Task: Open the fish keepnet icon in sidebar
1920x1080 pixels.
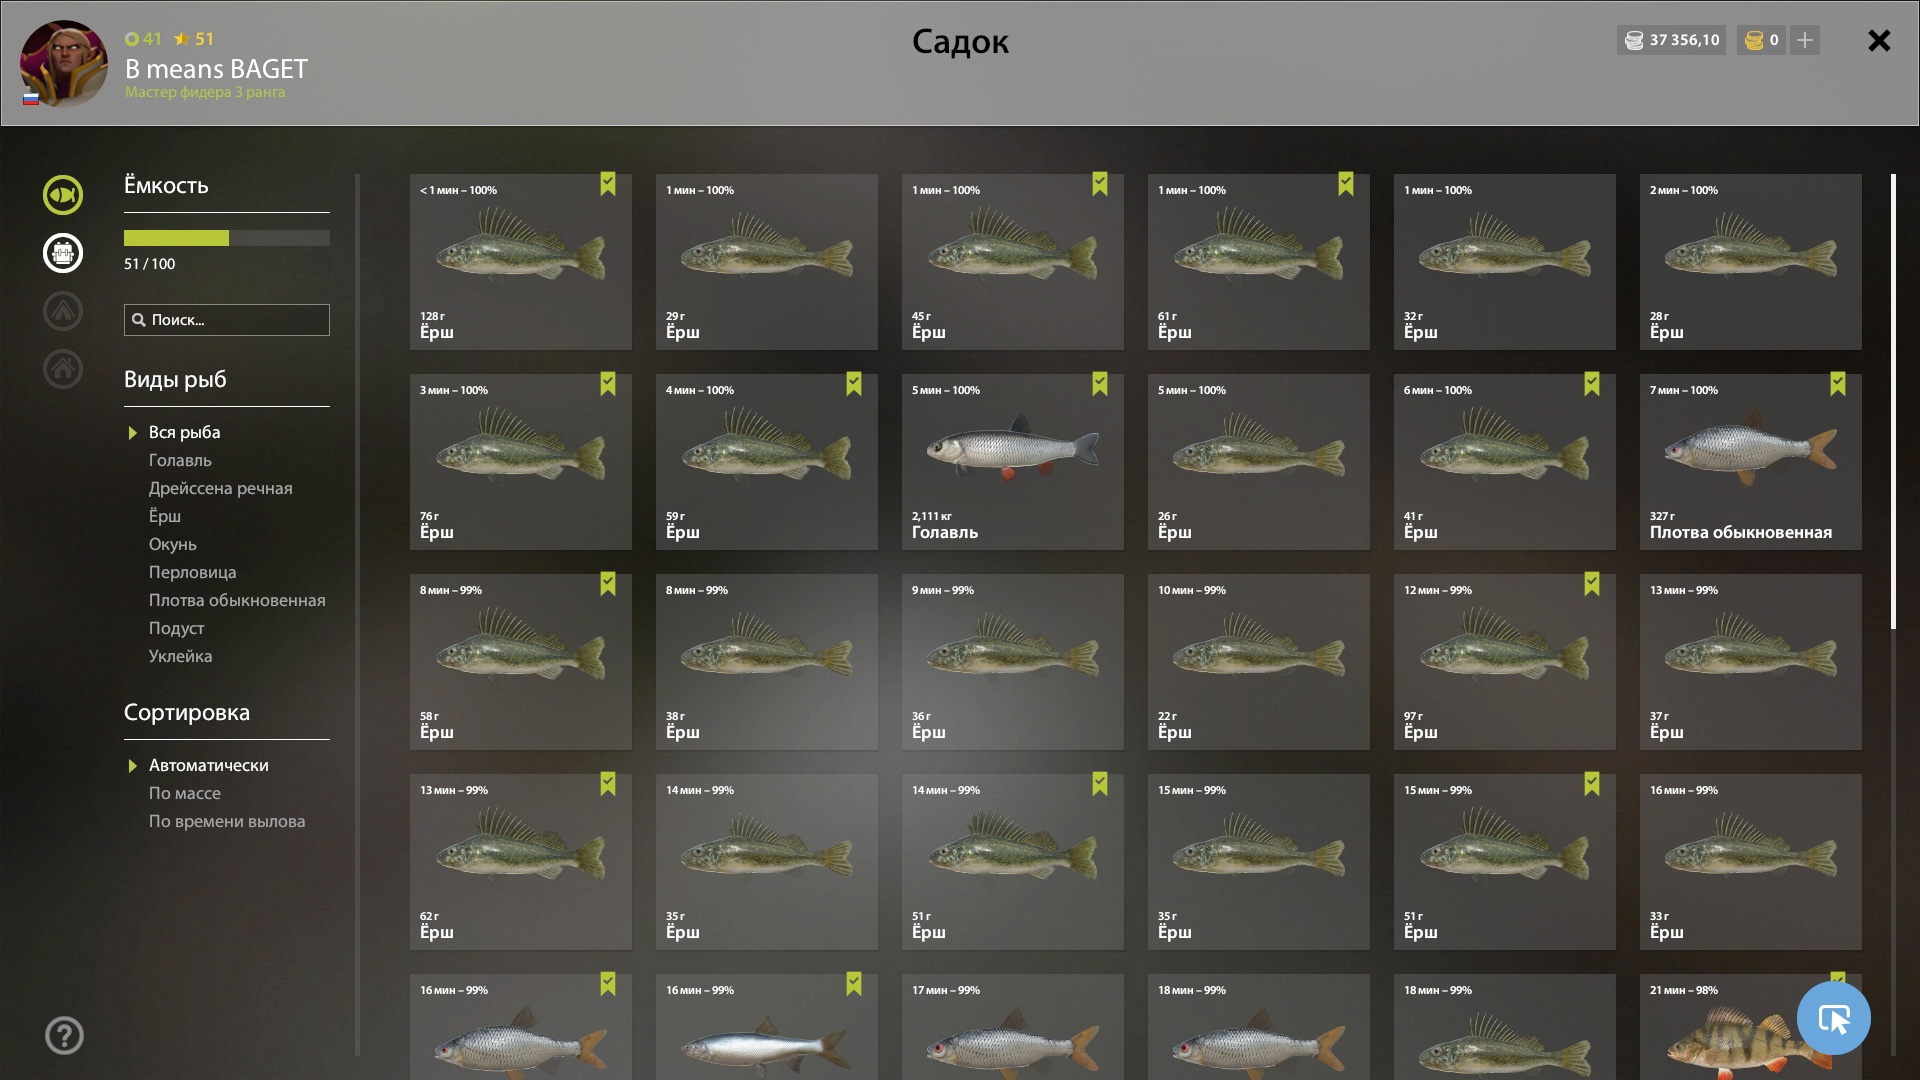Action: pos(63,195)
